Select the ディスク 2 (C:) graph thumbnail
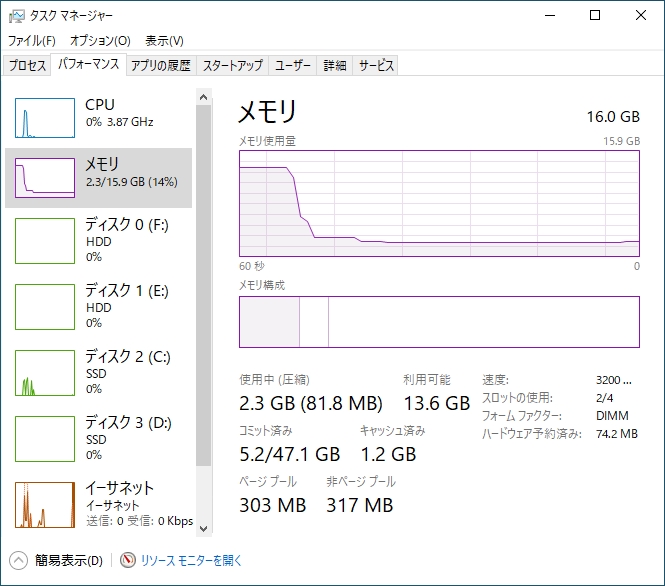The height and width of the screenshot is (586, 665). [x=45, y=373]
